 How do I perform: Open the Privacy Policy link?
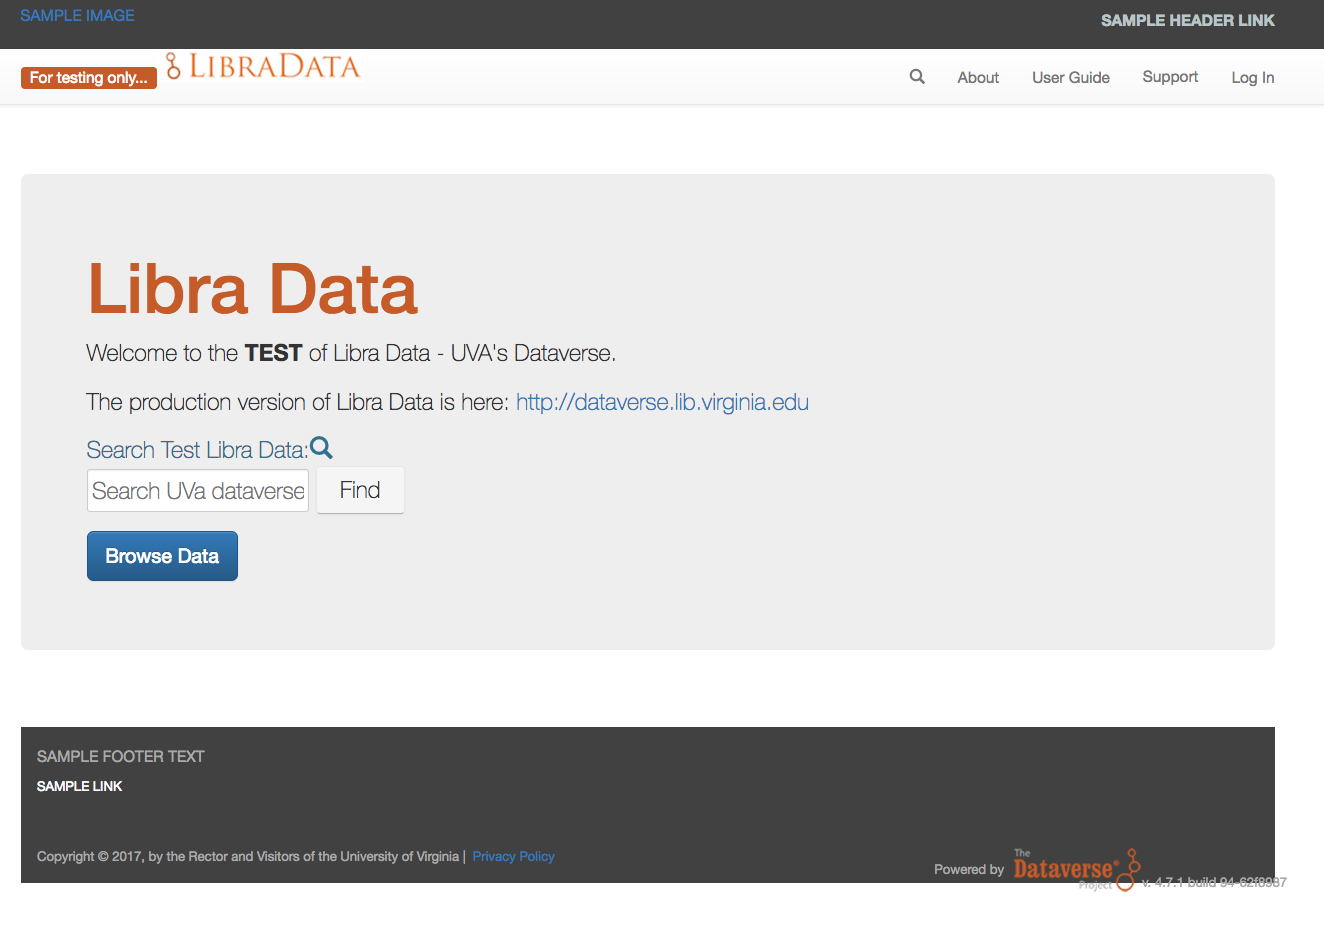coord(513,857)
